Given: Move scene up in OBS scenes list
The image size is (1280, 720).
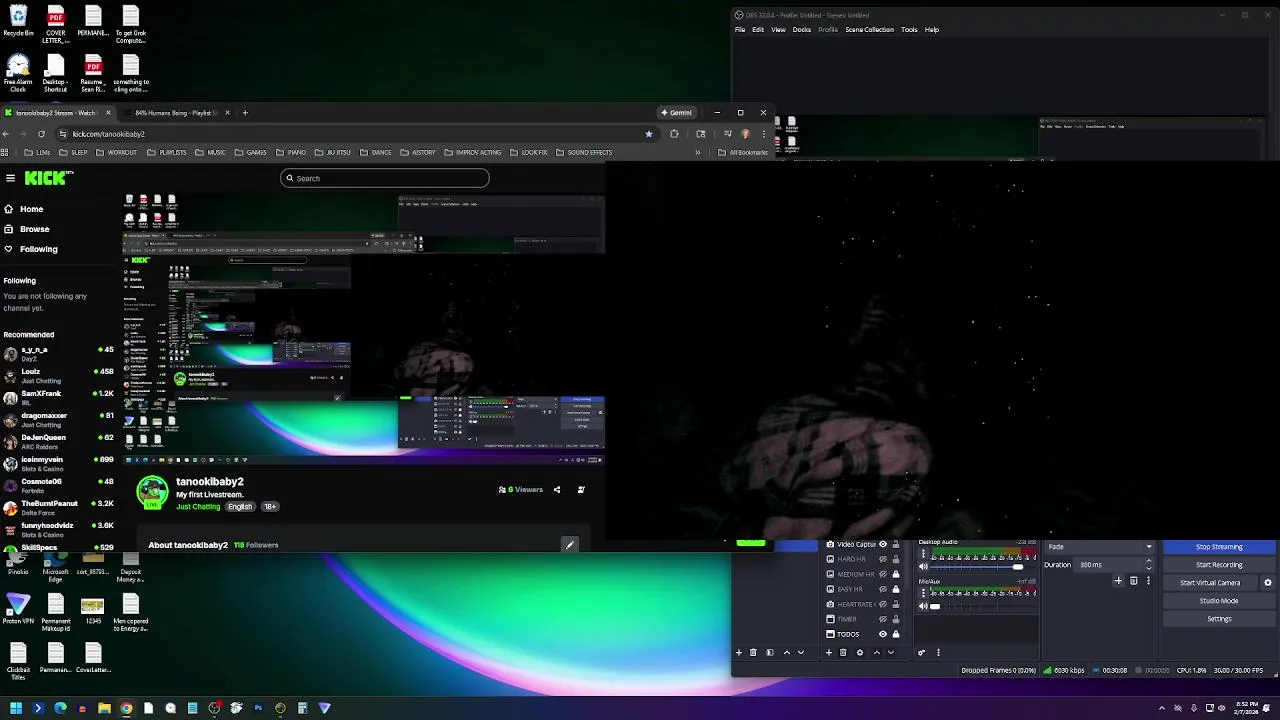Looking at the screenshot, I should [x=787, y=652].
